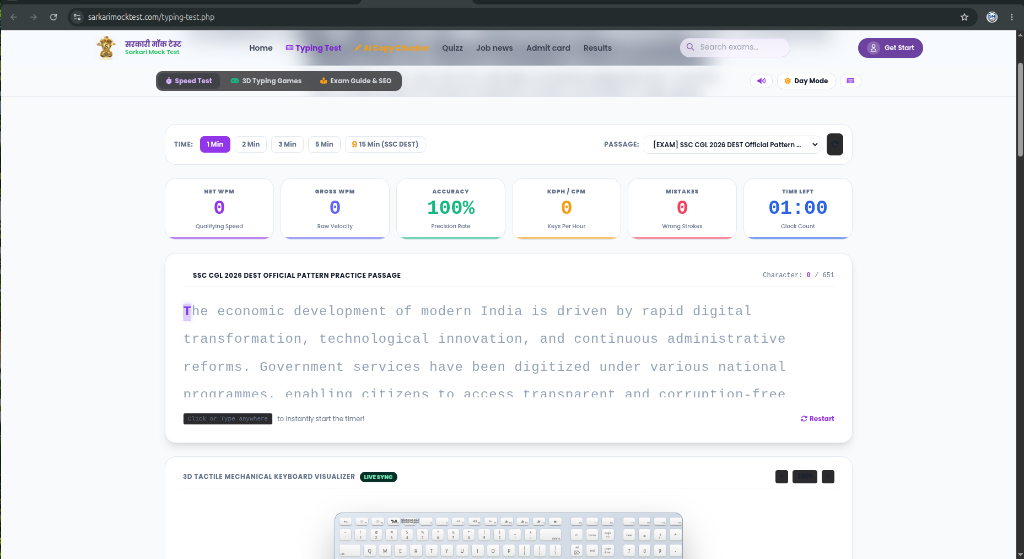Click the 3D keyboard visualizer image

click(509, 535)
